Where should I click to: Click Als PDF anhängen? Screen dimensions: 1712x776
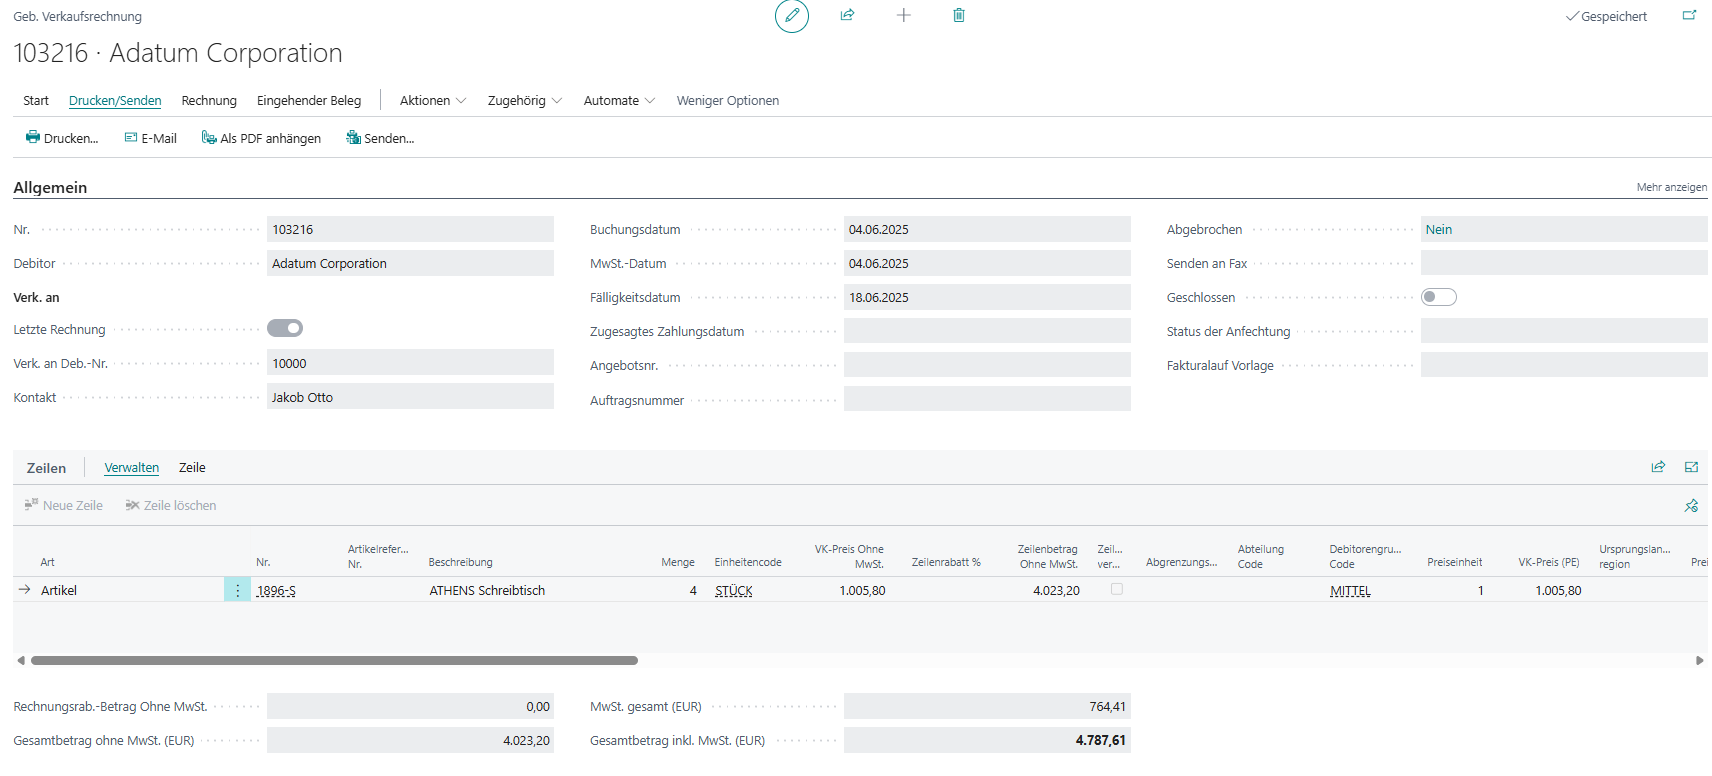click(x=261, y=138)
